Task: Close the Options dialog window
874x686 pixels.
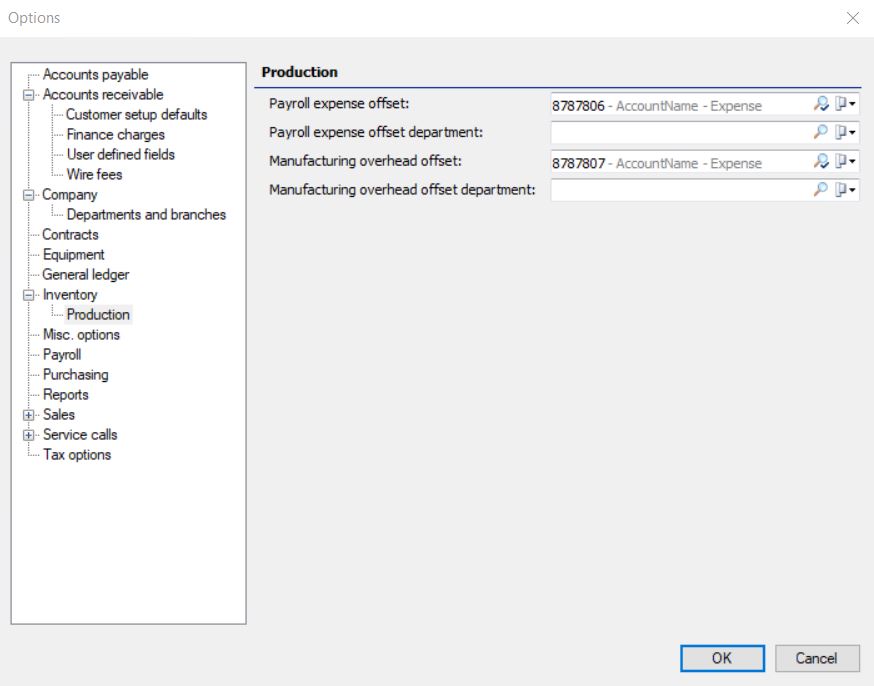Action: click(852, 18)
